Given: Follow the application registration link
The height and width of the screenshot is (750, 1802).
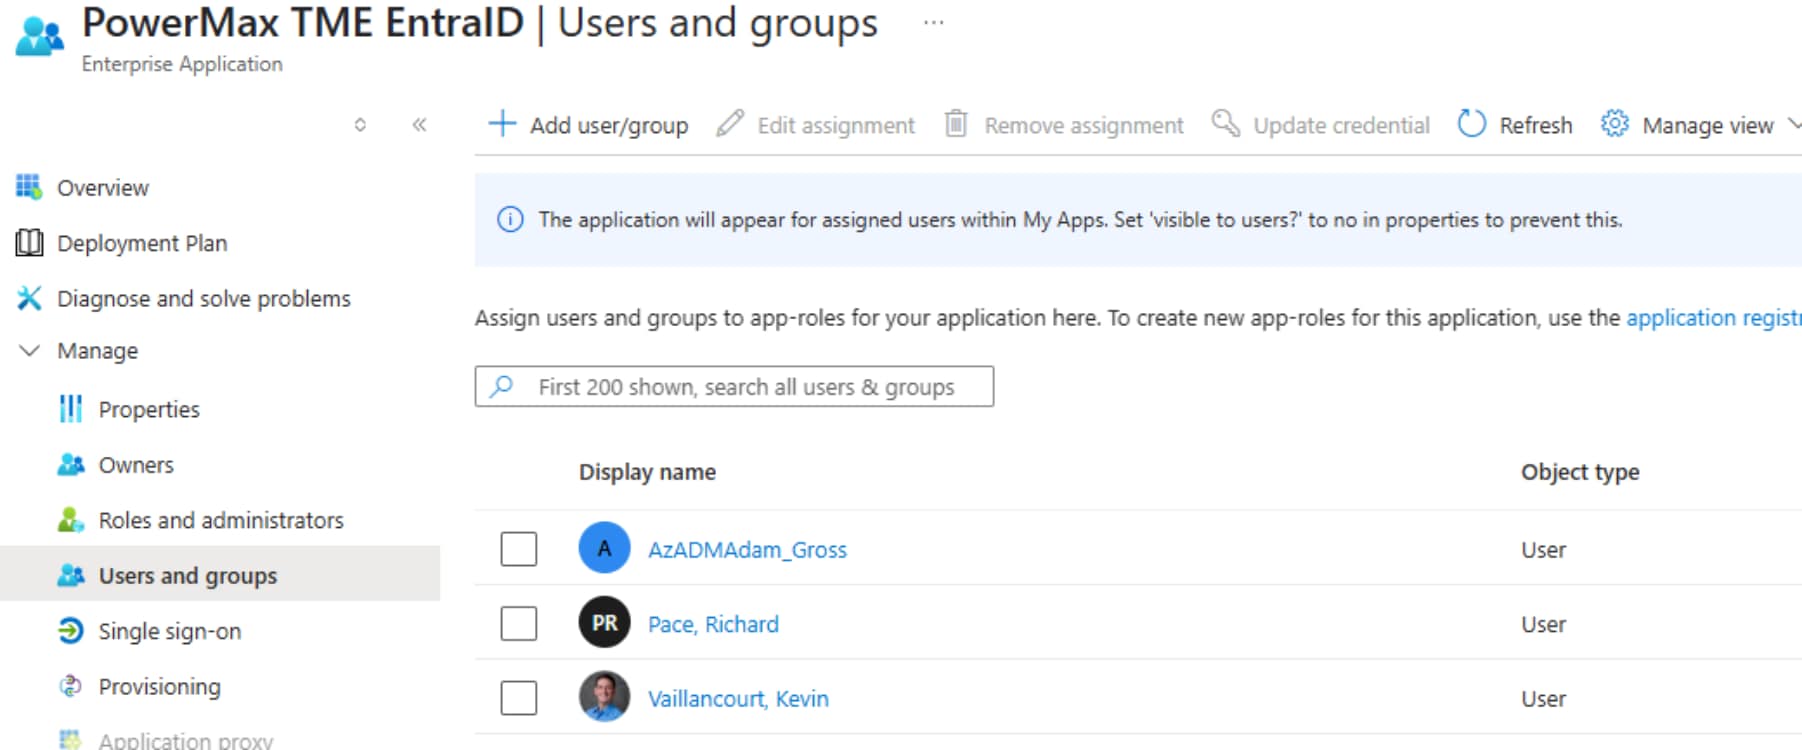Looking at the screenshot, I should click(1714, 318).
